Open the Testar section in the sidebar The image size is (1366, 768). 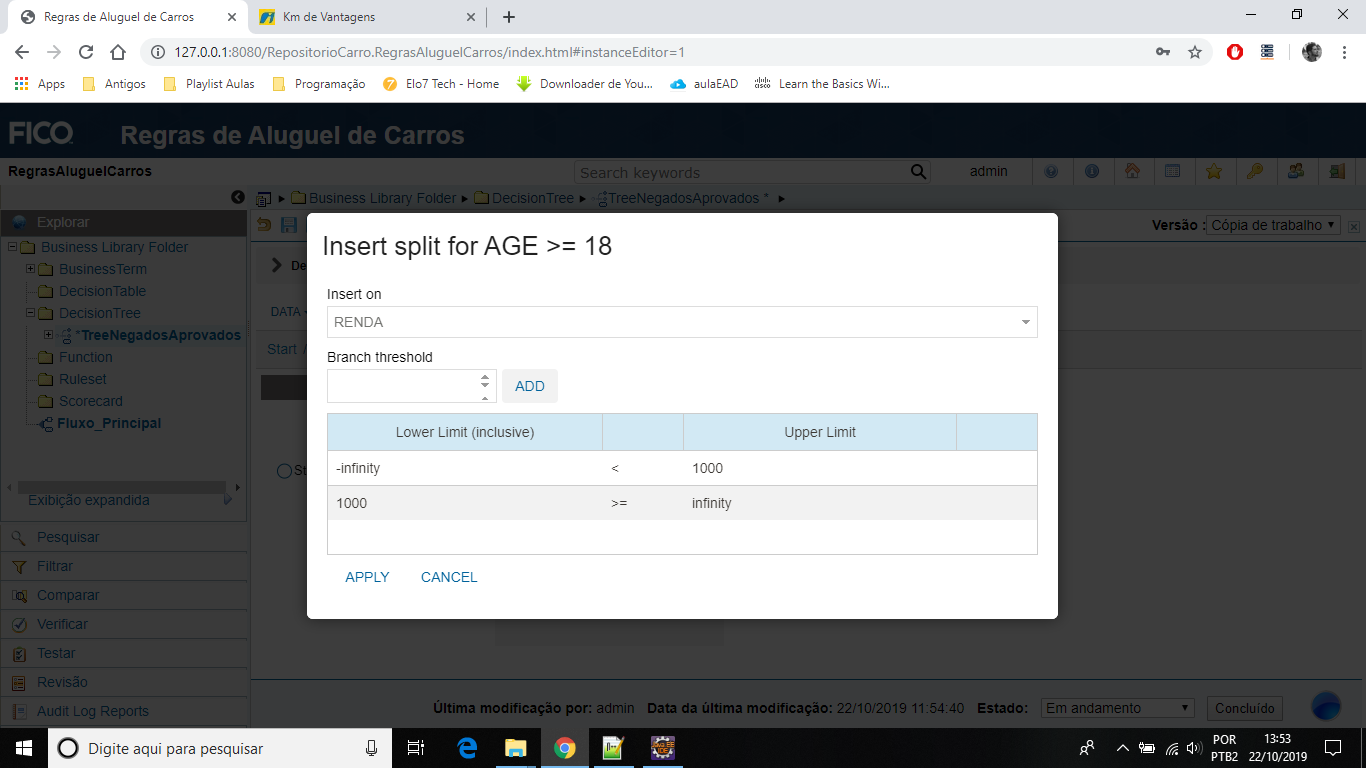tap(57, 653)
